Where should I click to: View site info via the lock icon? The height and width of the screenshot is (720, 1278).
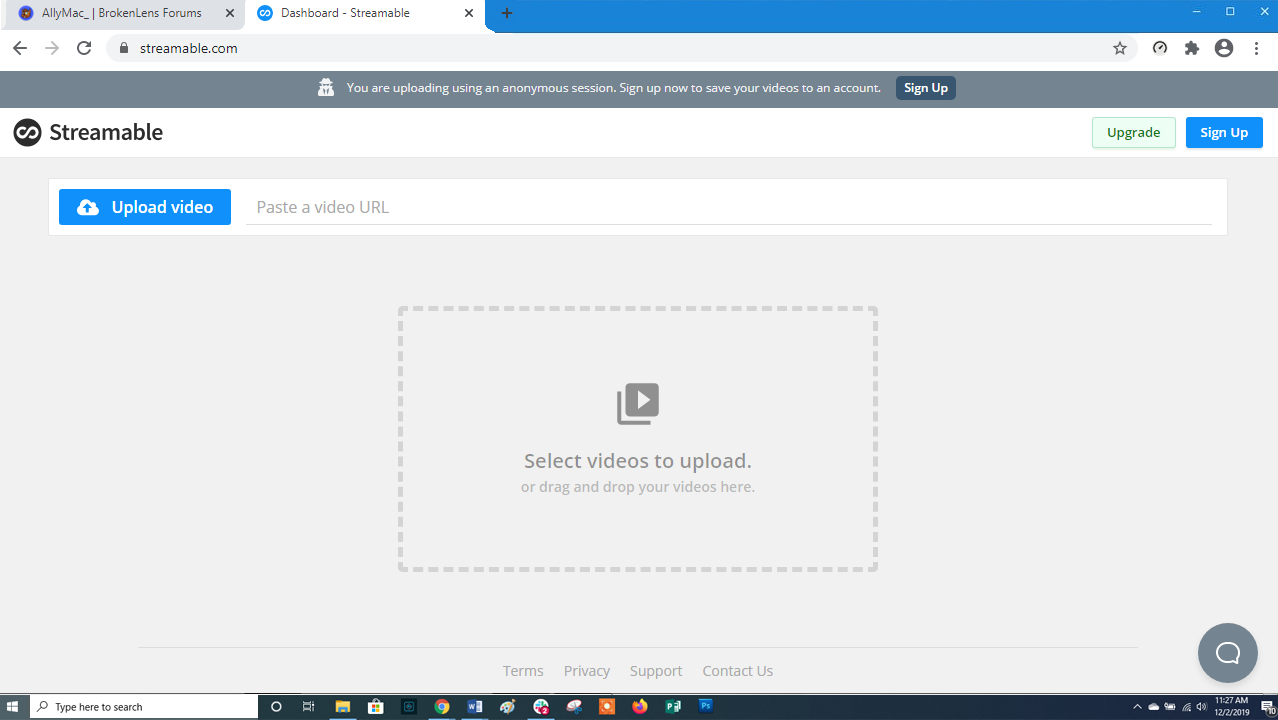tap(125, 48)
